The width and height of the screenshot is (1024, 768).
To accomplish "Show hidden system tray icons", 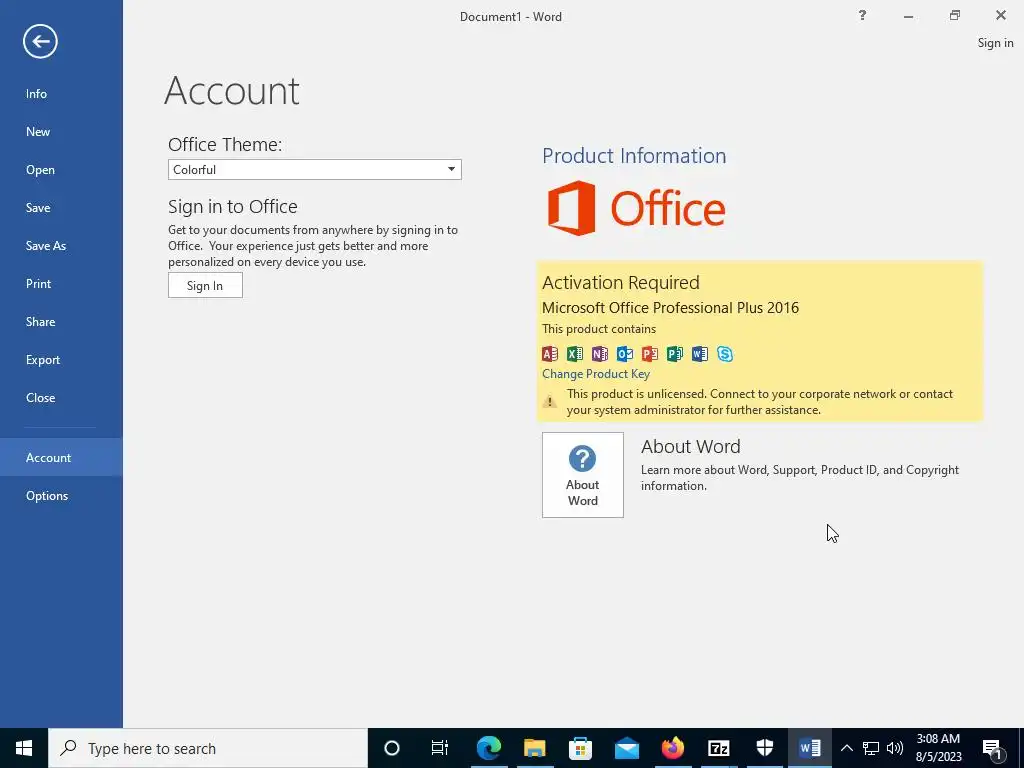I will point(846,748).
